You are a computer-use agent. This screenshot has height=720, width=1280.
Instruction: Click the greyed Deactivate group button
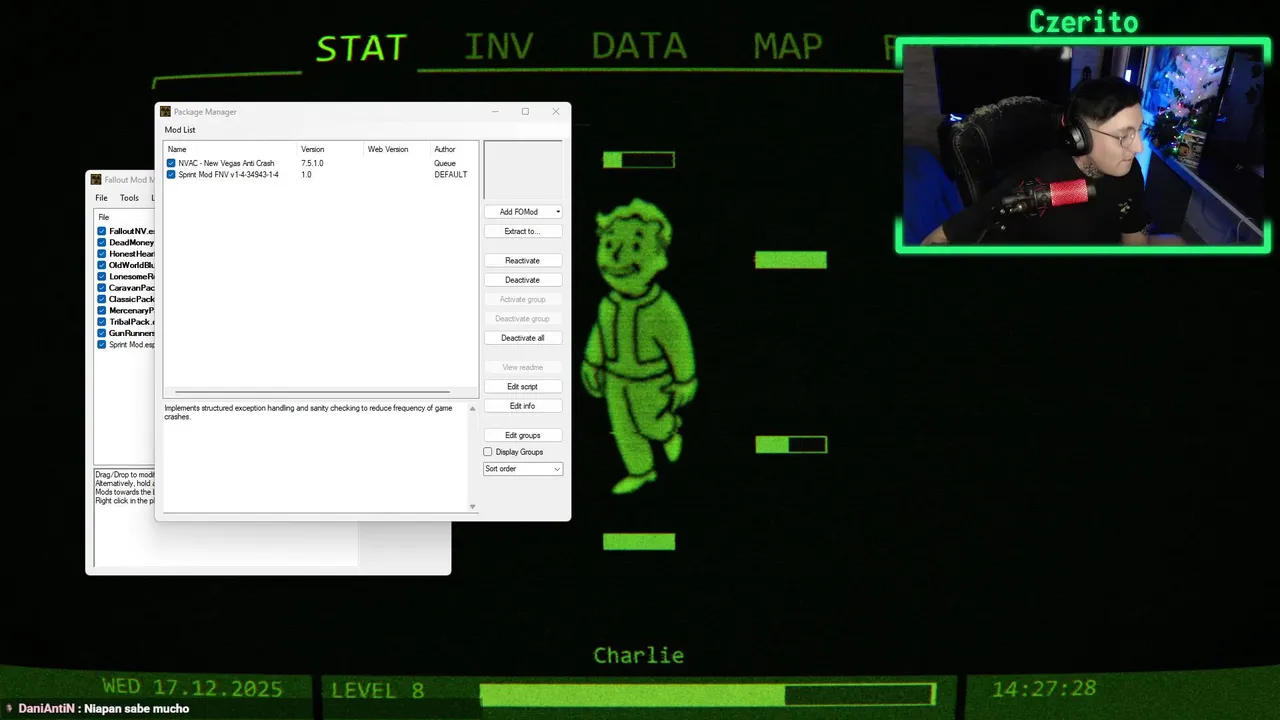522,319
